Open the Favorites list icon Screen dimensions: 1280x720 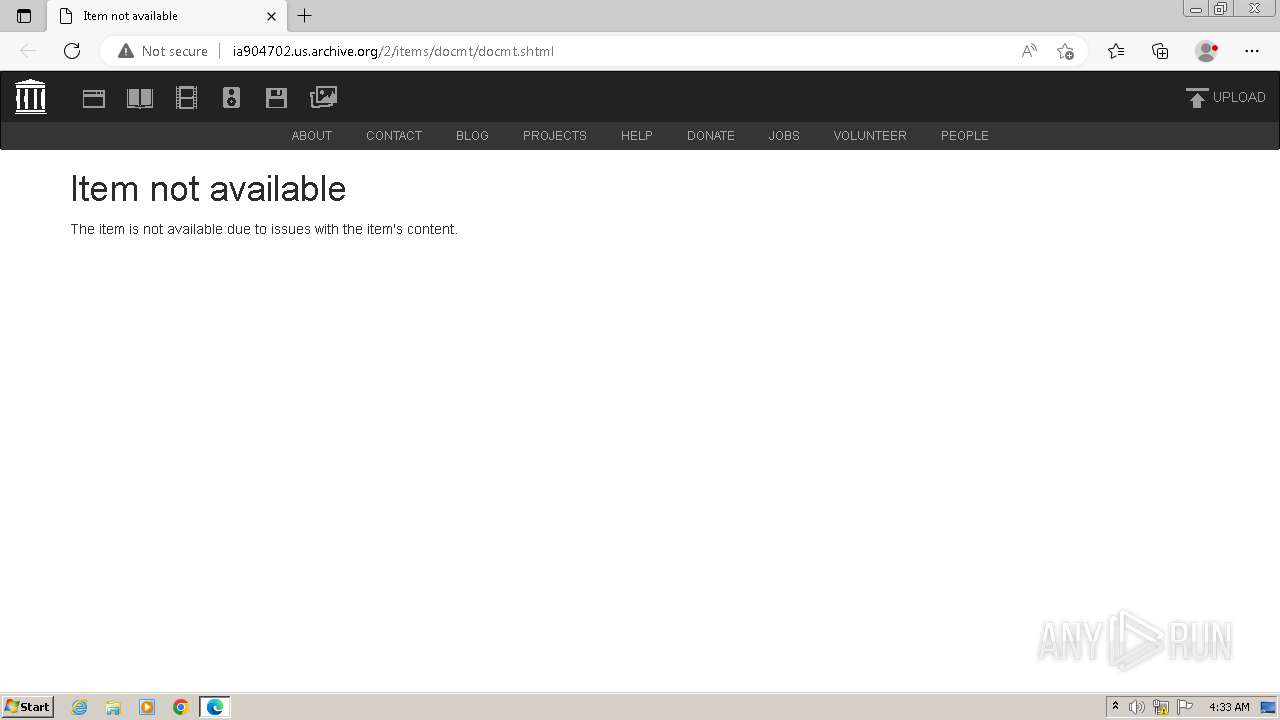click(x=1116, y=51)
